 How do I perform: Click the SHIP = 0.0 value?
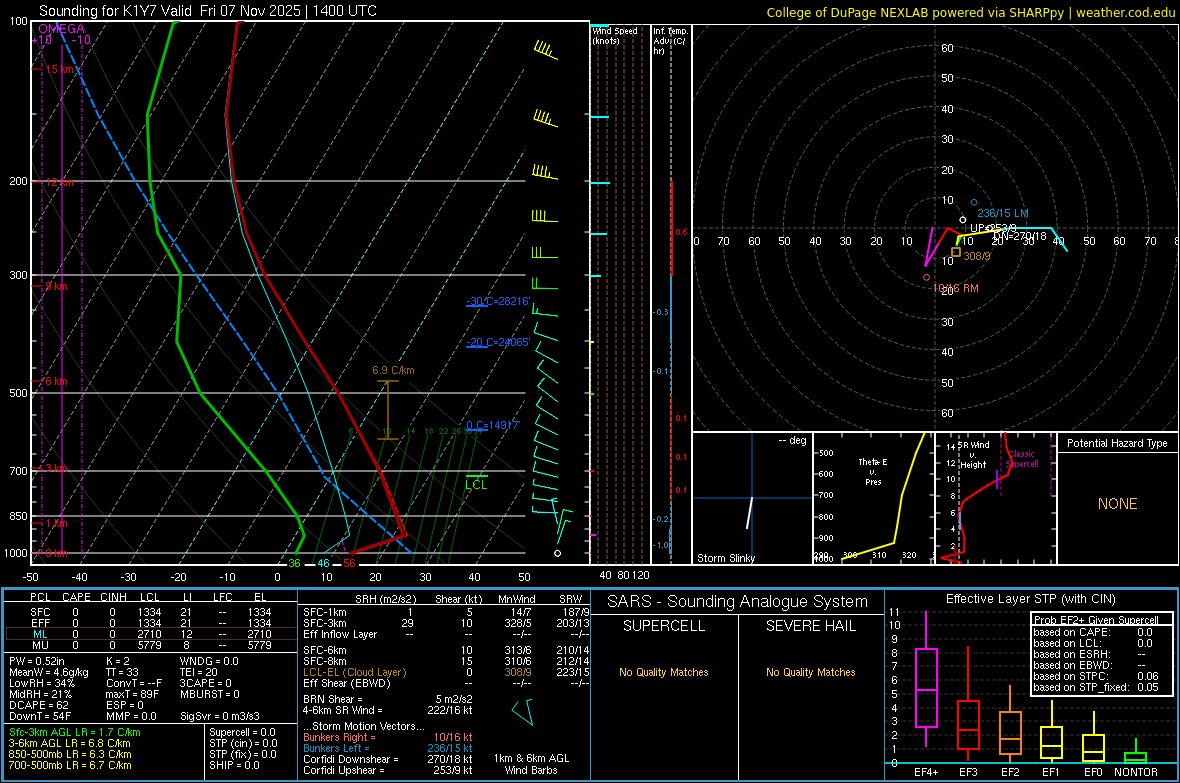(x=234, y=766)
